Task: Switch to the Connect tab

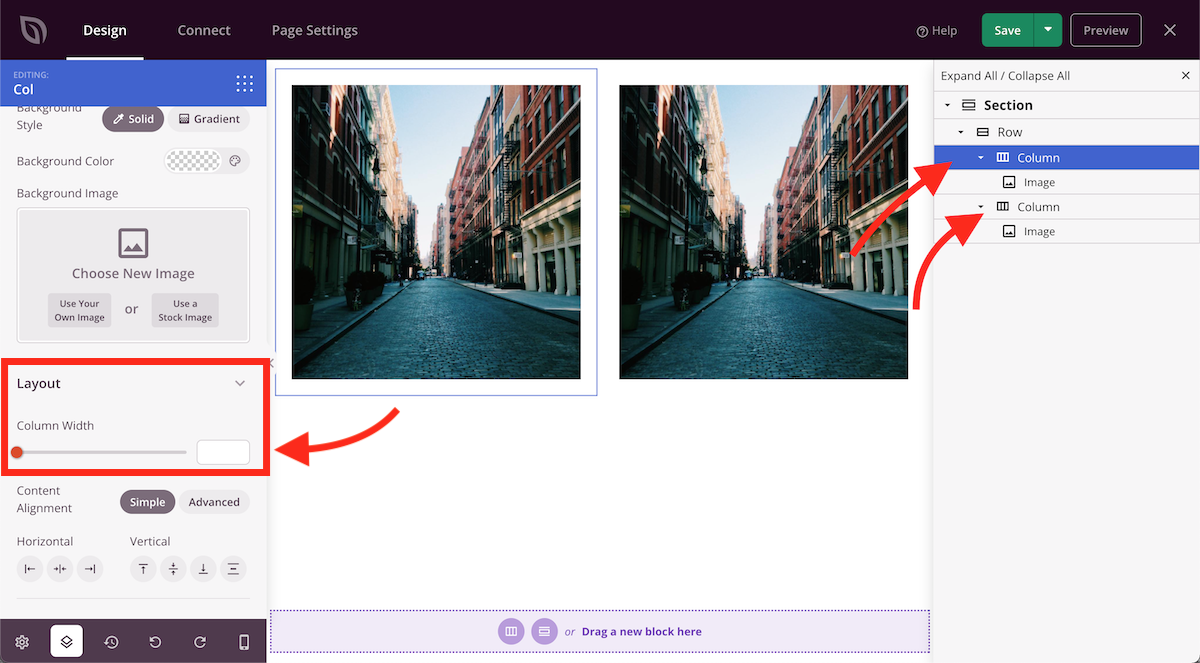Action: pyautogui.click(x=204, y=30)
